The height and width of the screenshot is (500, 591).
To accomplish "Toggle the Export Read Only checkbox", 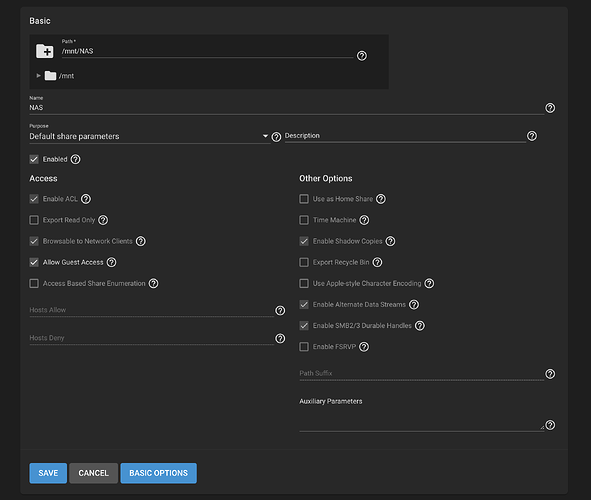I will (x=34, y=220).
